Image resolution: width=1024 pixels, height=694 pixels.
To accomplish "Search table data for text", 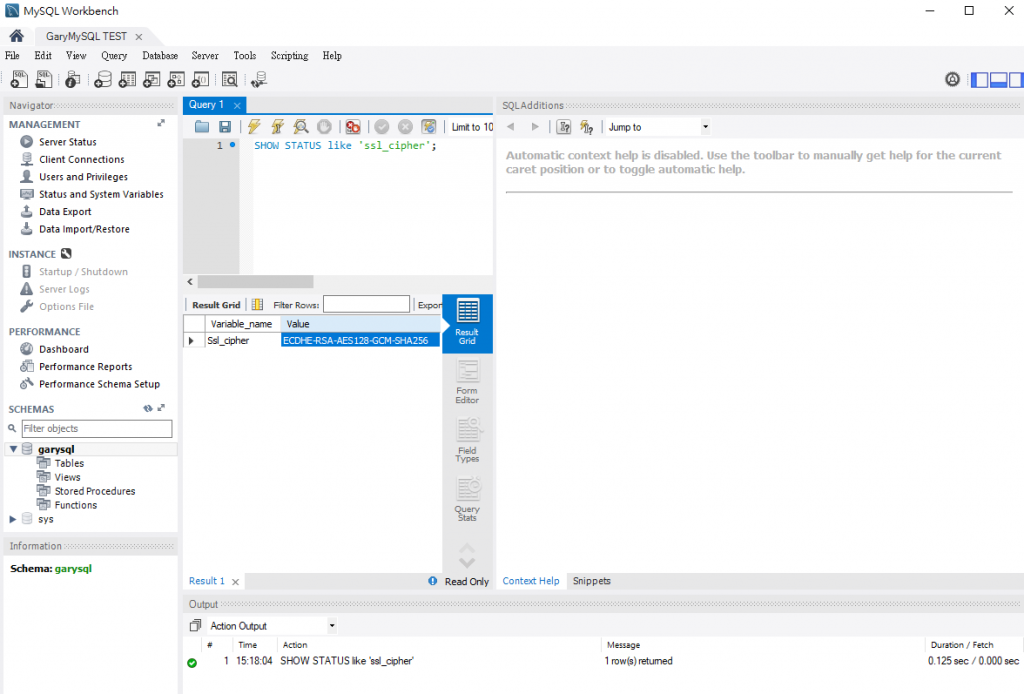I will pos(229,80).
